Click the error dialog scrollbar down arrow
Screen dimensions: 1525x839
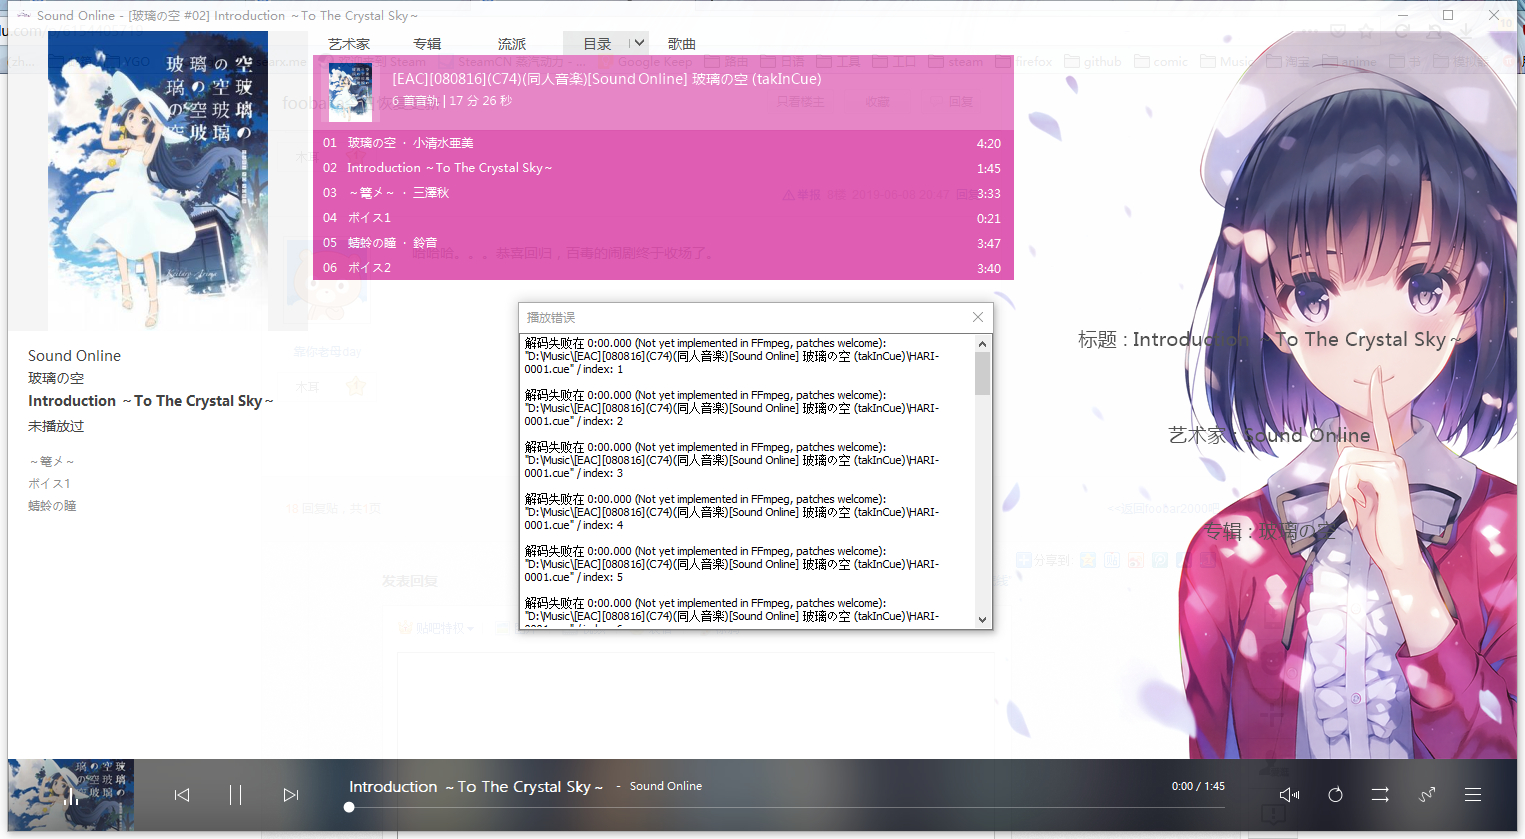point(982,620)
